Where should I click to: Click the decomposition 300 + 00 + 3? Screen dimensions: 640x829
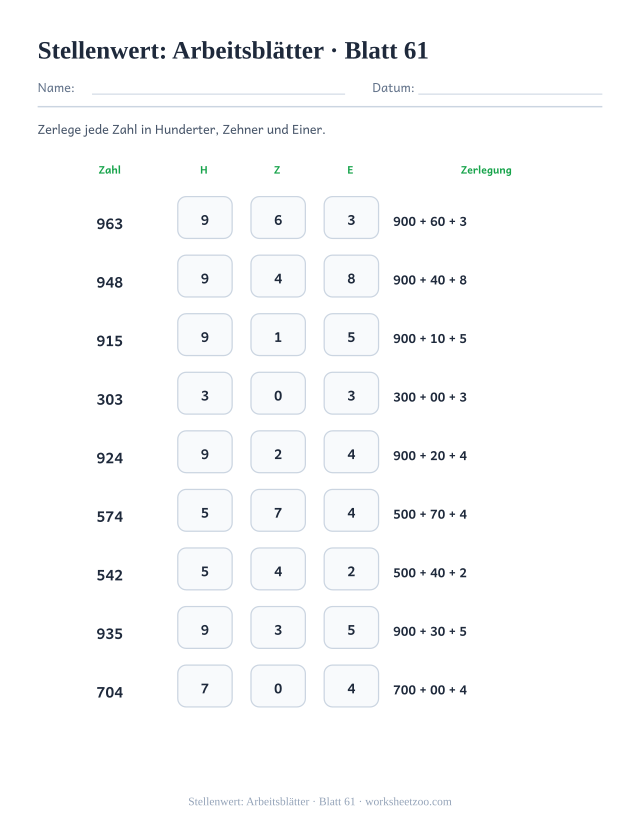tap(430, 397)
